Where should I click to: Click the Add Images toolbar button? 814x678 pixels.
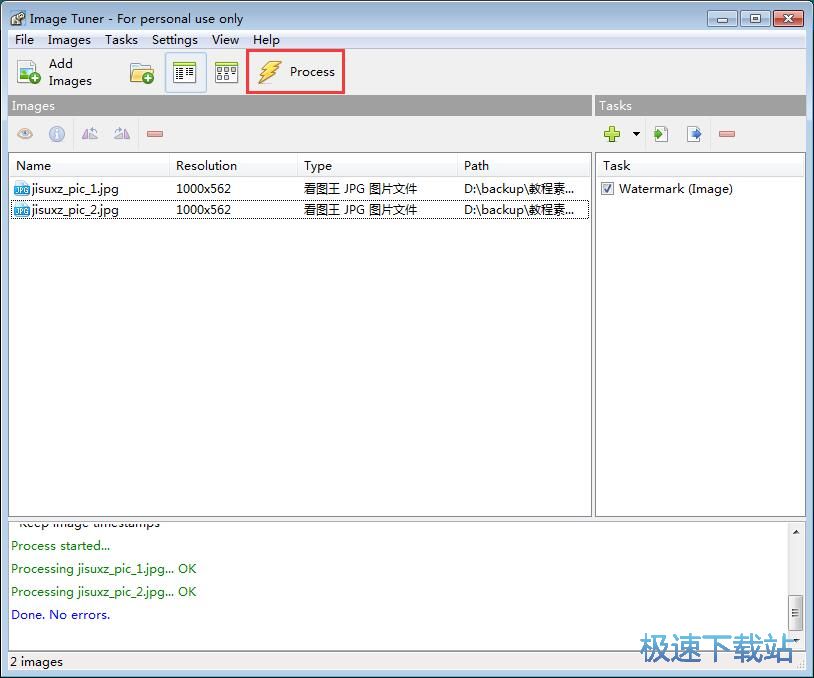[55, 72]
